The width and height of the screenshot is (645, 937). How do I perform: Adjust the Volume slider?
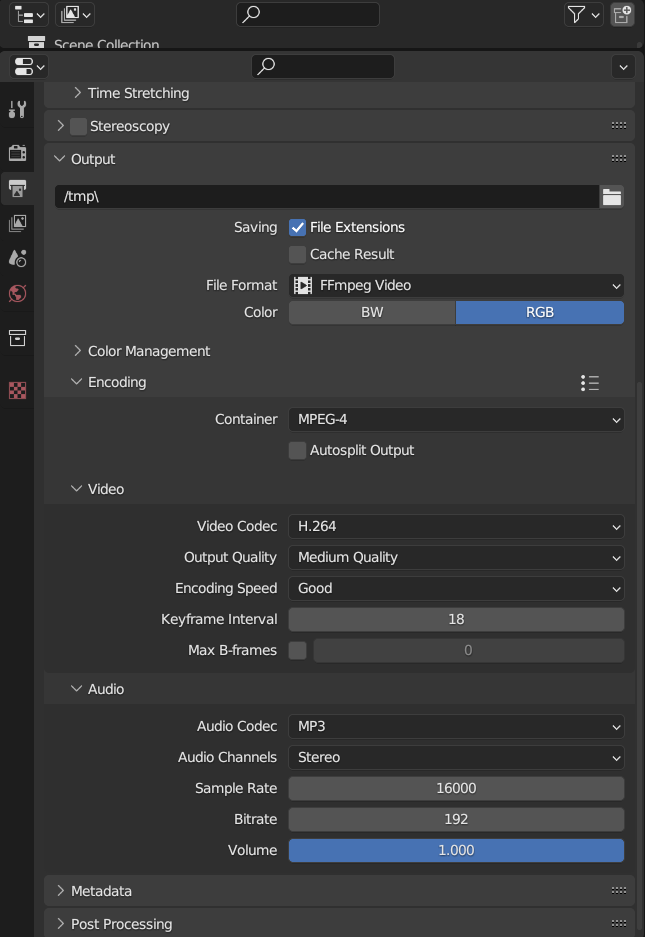pos(456,850)
